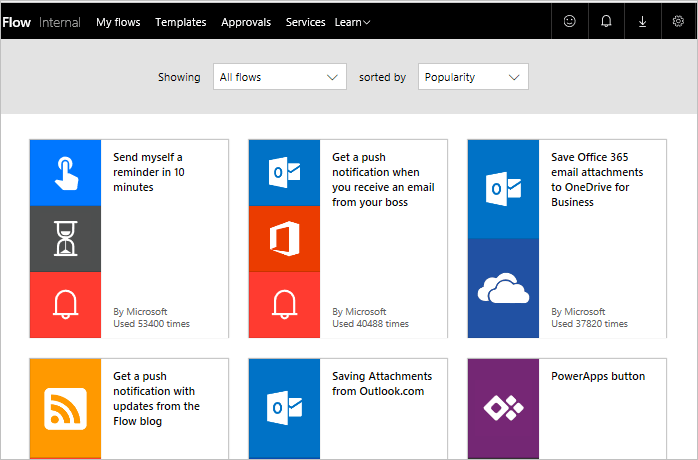The image size is (698, 460).
Task: Click the Flow logo text
Action: pyautogui.click(x=16, y=22)
